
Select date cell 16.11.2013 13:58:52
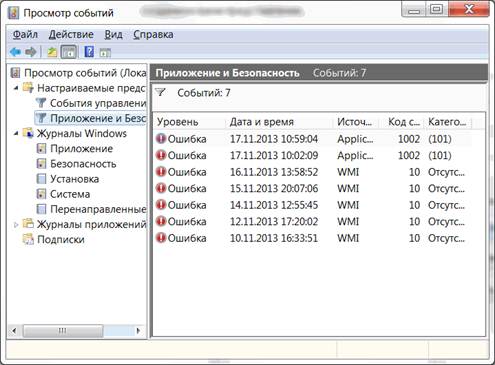(274, 172)
